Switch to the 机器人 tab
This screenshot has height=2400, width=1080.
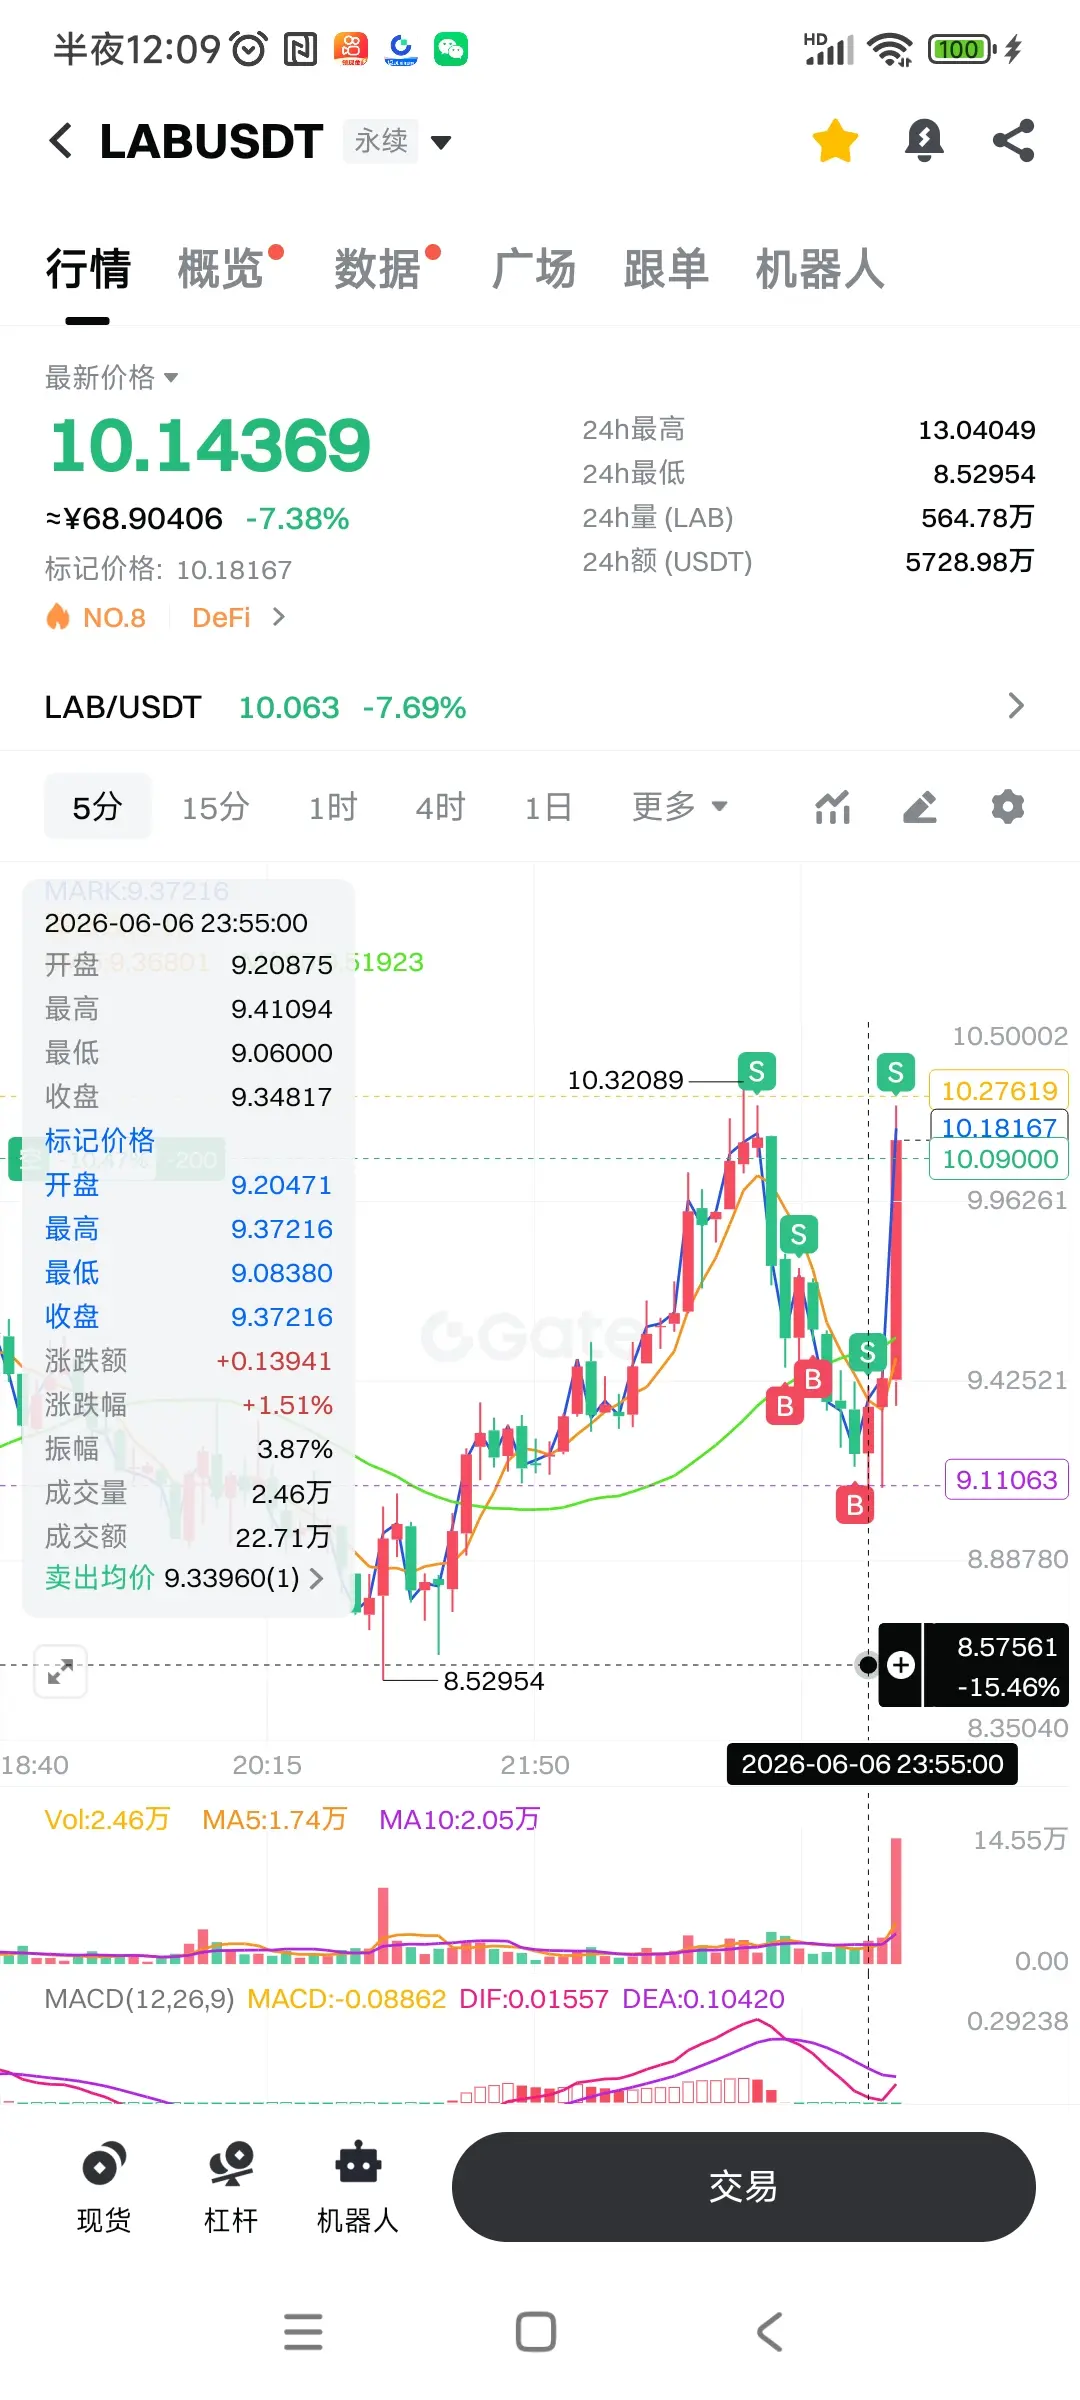pyautogui.click(x=820, y=269)
